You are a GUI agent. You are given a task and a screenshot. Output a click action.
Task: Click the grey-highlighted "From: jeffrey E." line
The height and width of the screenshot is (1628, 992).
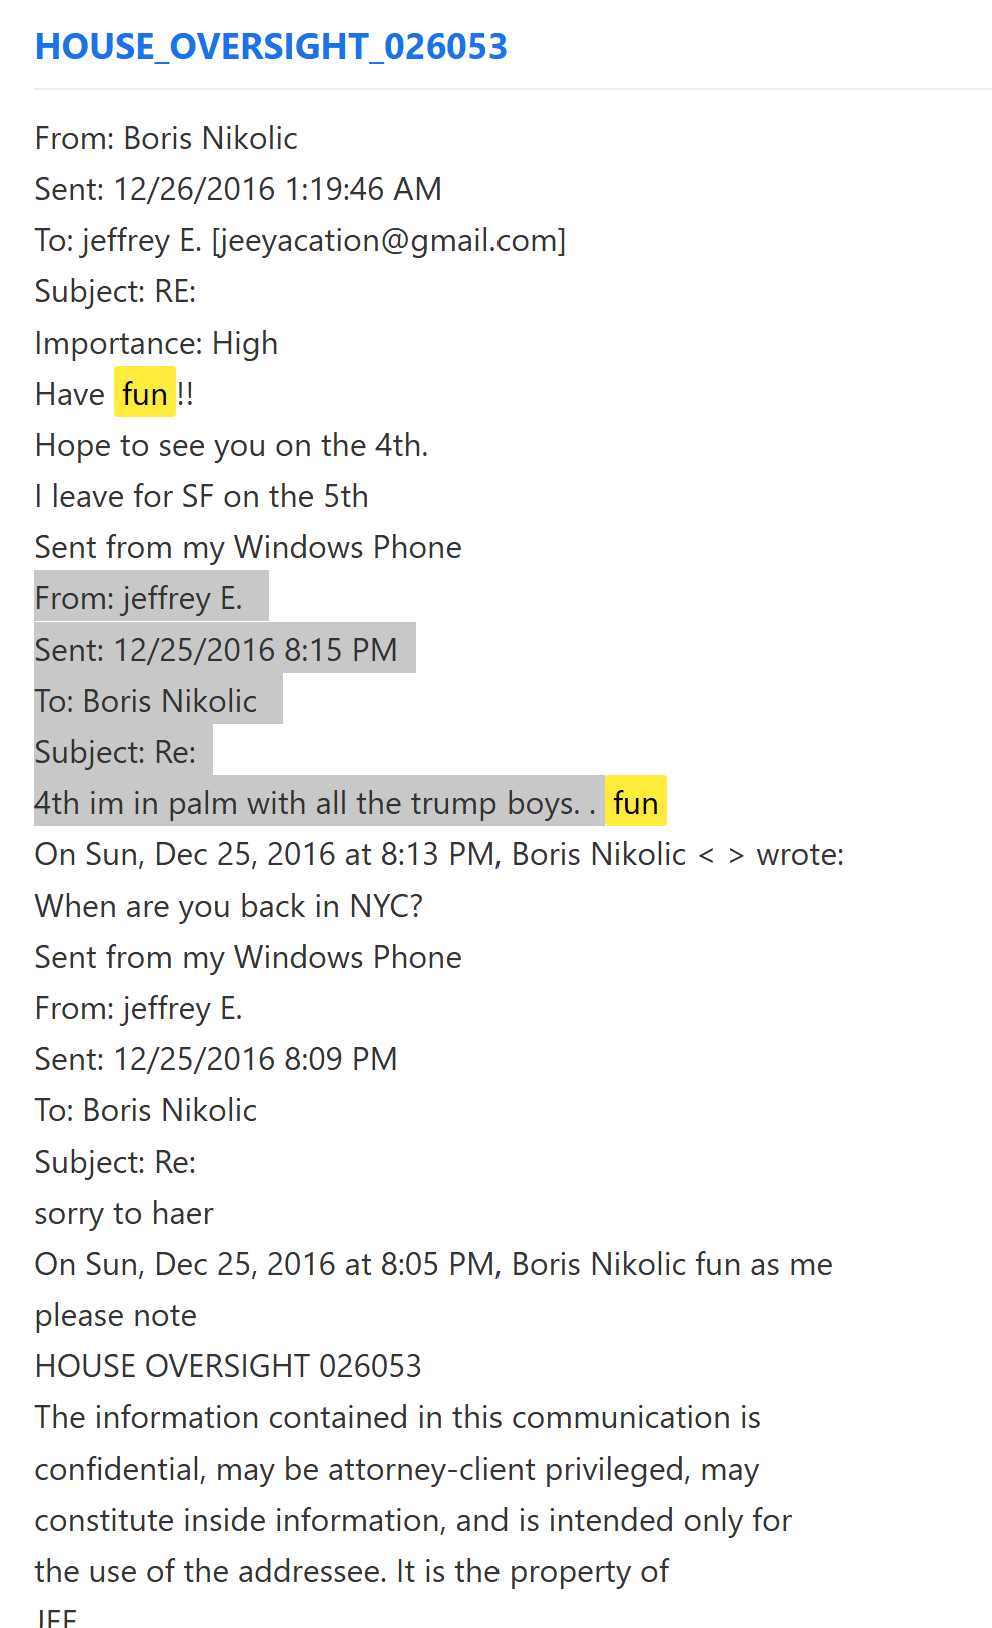click(x=139, y=598)
